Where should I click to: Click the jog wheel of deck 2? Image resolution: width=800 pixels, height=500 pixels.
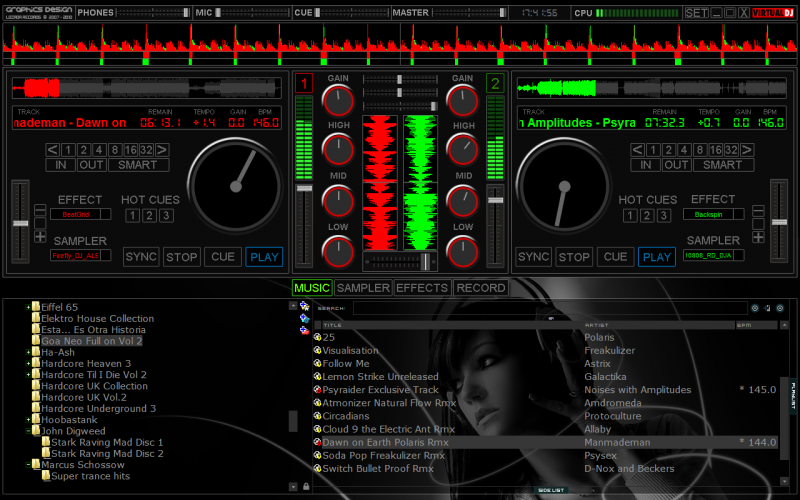click(x=564, y=186)
